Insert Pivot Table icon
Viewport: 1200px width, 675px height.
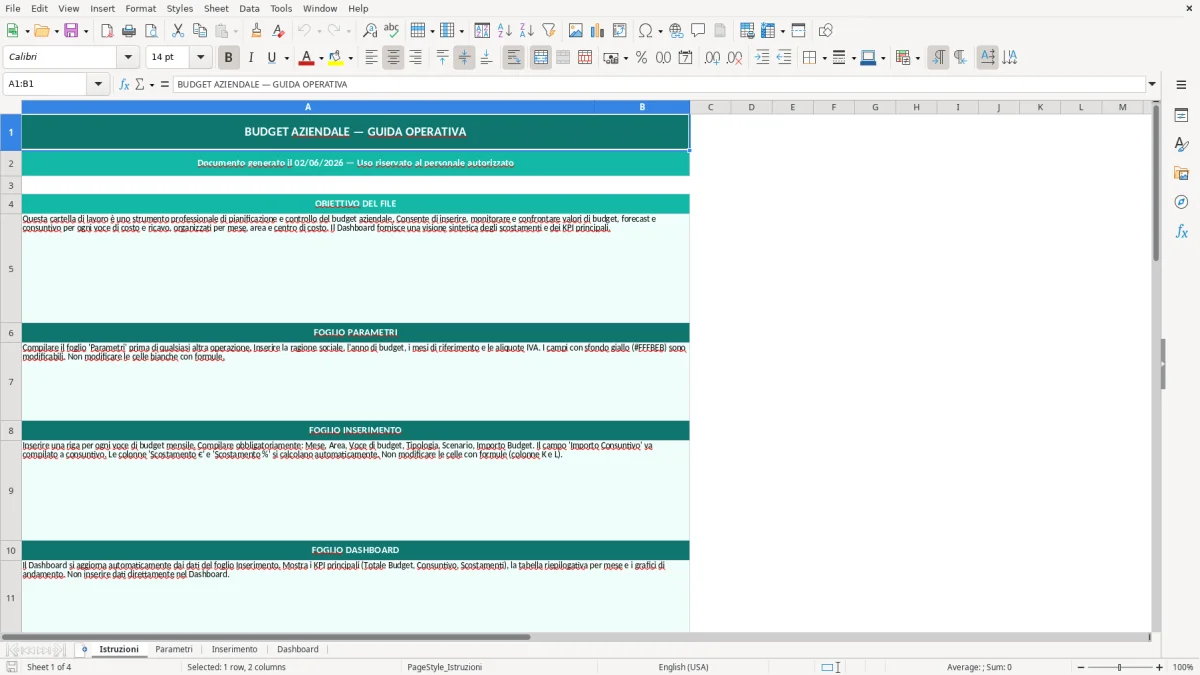point(620,31)
